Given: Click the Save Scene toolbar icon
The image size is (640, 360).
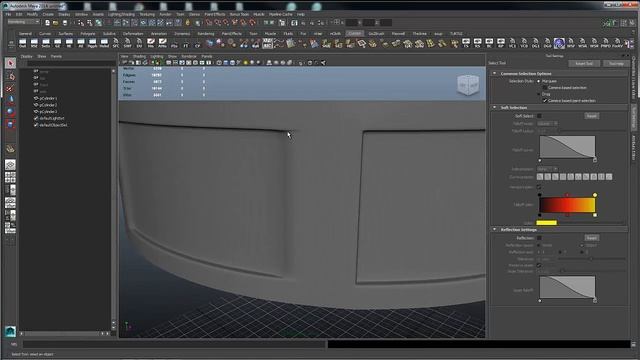Looking at the screenshot, I should click(x=64, y=23).
